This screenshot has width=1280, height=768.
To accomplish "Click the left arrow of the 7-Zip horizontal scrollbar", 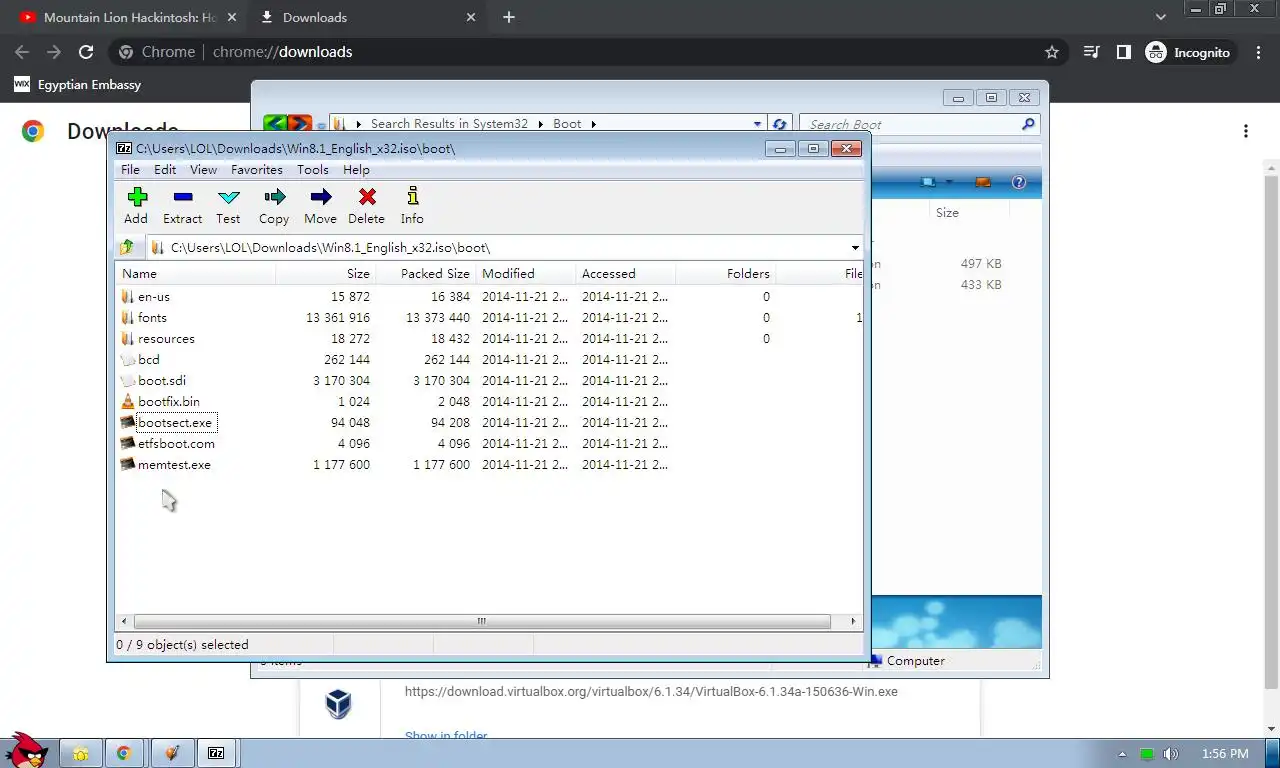I will (x=124, y=621).
